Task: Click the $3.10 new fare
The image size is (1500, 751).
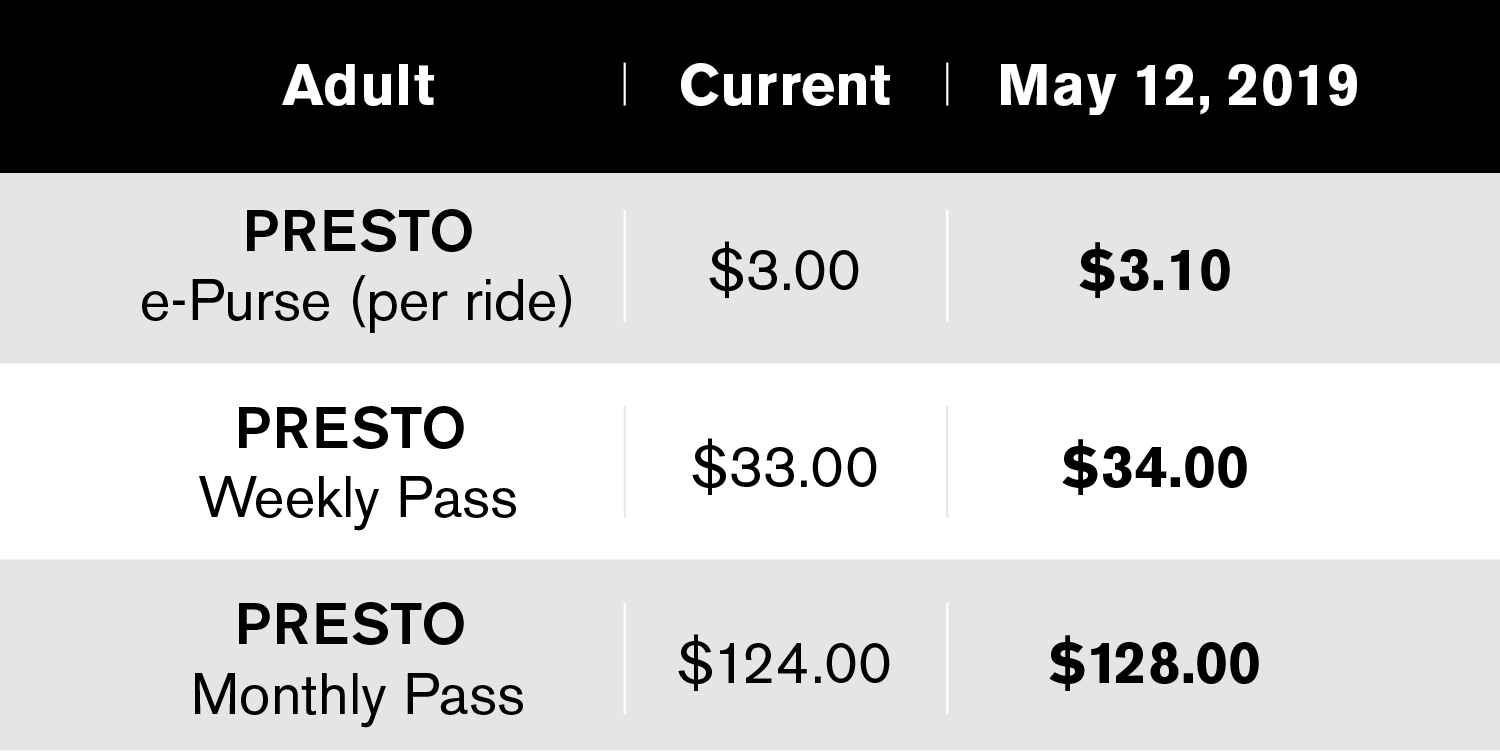Action: coord(1155,271)
